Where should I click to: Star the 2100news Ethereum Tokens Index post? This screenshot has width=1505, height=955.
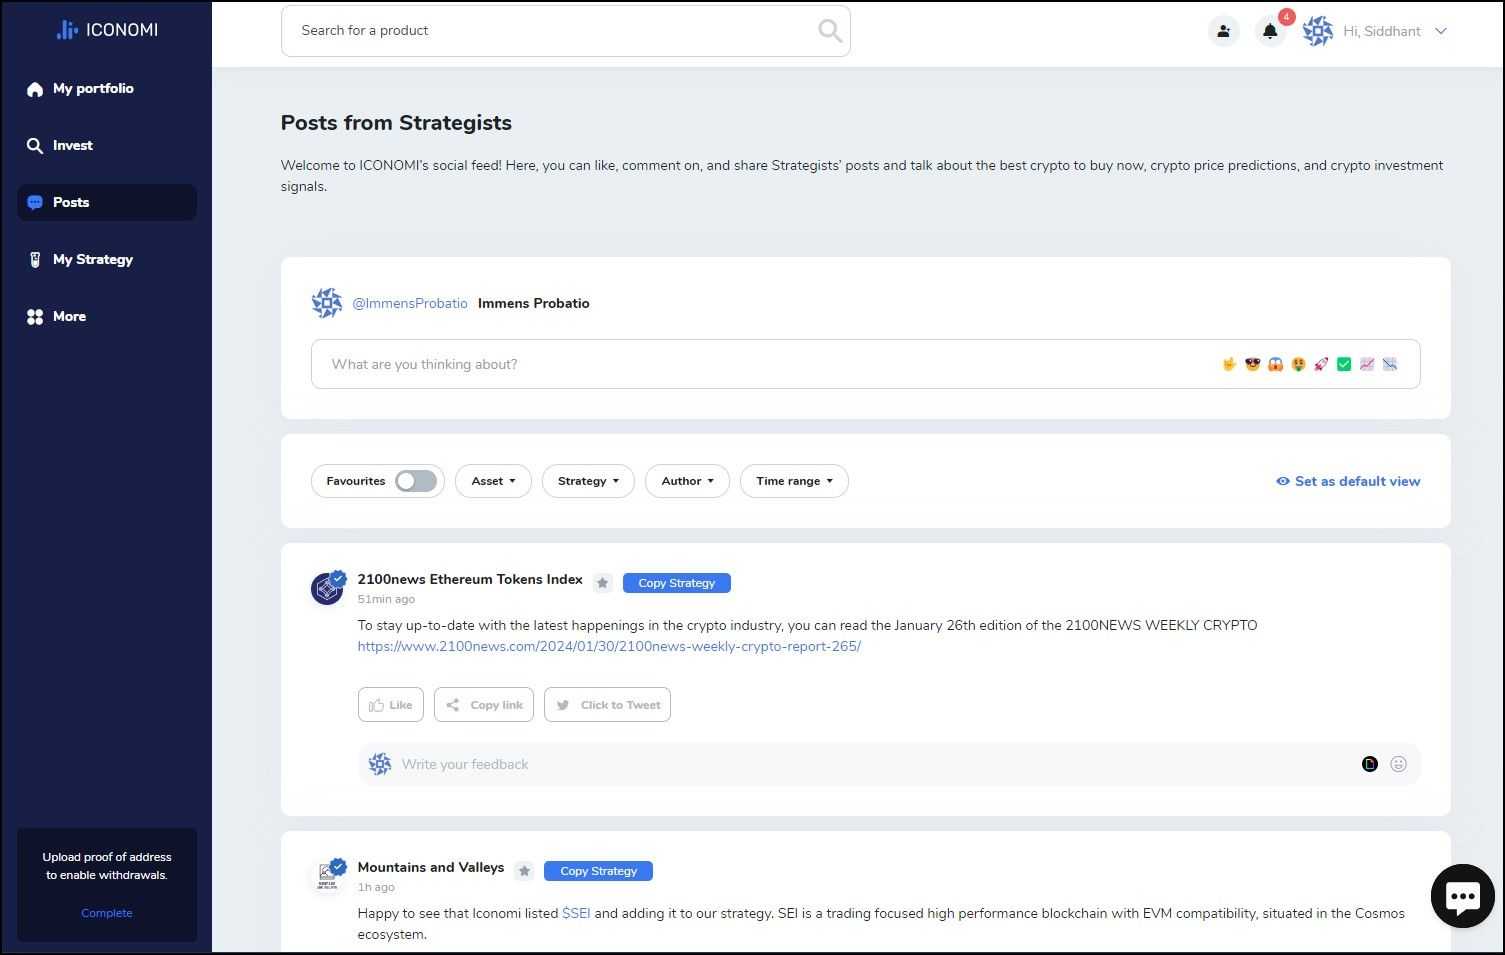pyautogui.click(x=602, y=582)
